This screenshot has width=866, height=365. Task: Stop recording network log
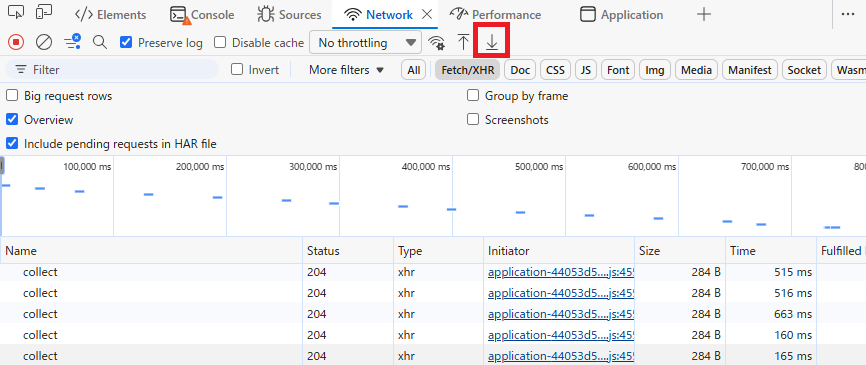pyautogui.click(x=16, y=42)
